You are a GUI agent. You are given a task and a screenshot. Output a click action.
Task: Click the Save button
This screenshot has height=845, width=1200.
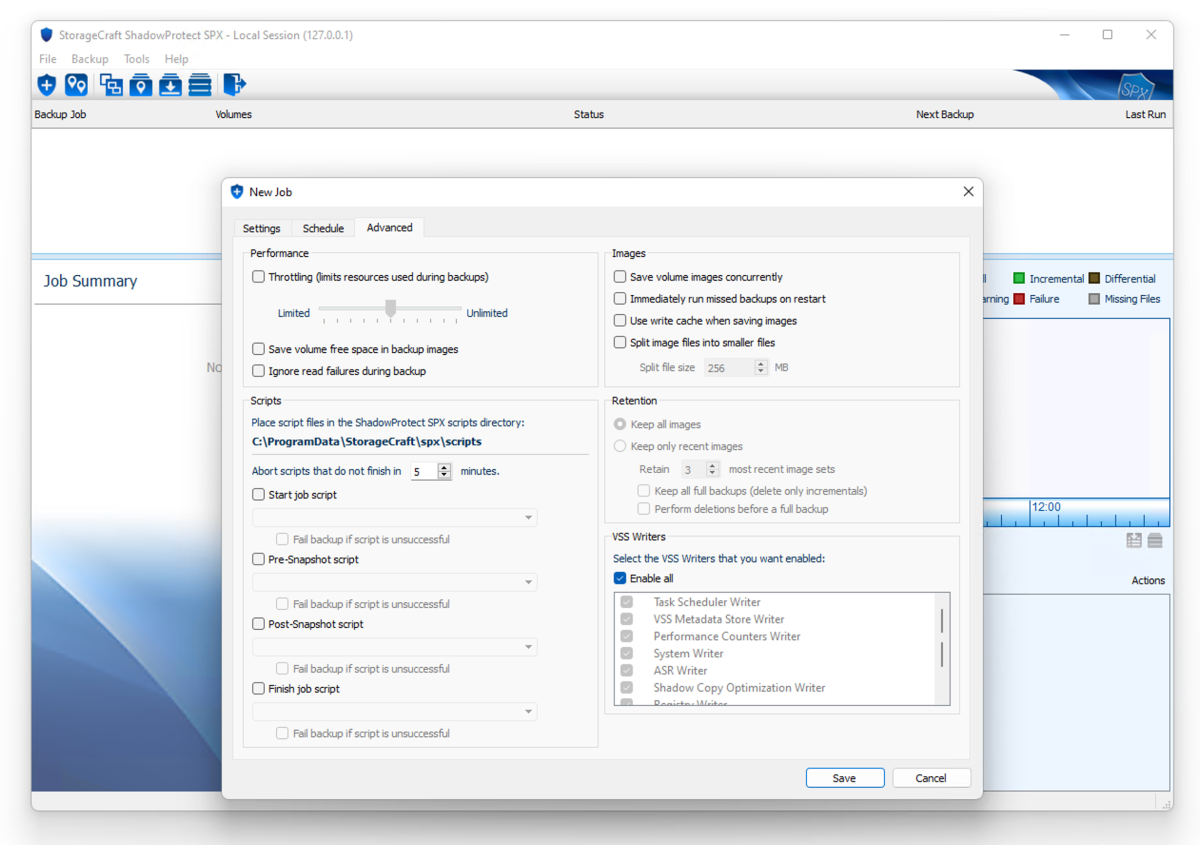(x=844, y=778)
